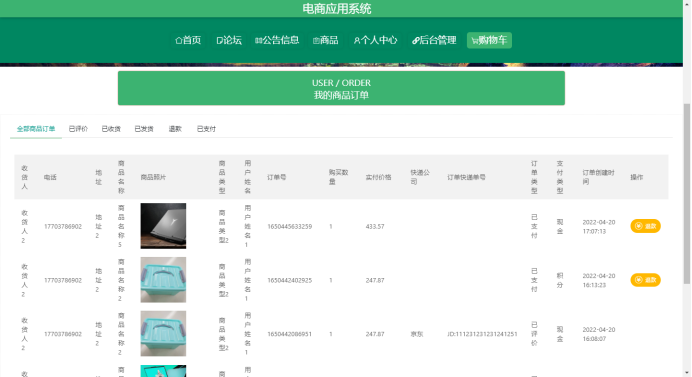This screenshot has width=692, height=377.
Task: Click creation time 2022-04-20 16:13:23
Action: [599, 280]
